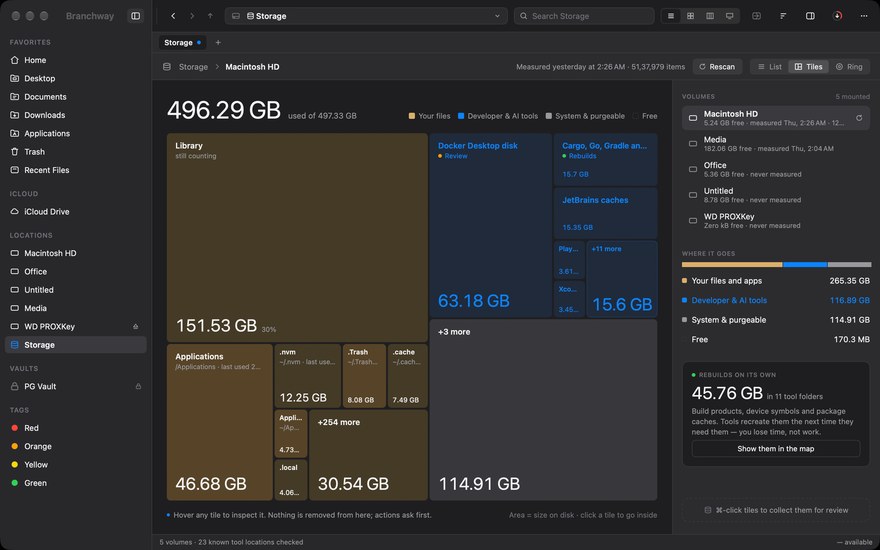Viewport: 880px width, 550px height.
Task: Select the Green tag
Action: (76, 483)
